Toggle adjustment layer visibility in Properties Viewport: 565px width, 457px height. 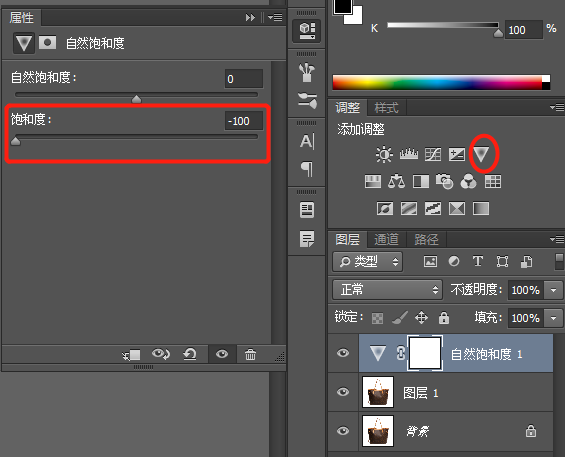click(222, 354)
